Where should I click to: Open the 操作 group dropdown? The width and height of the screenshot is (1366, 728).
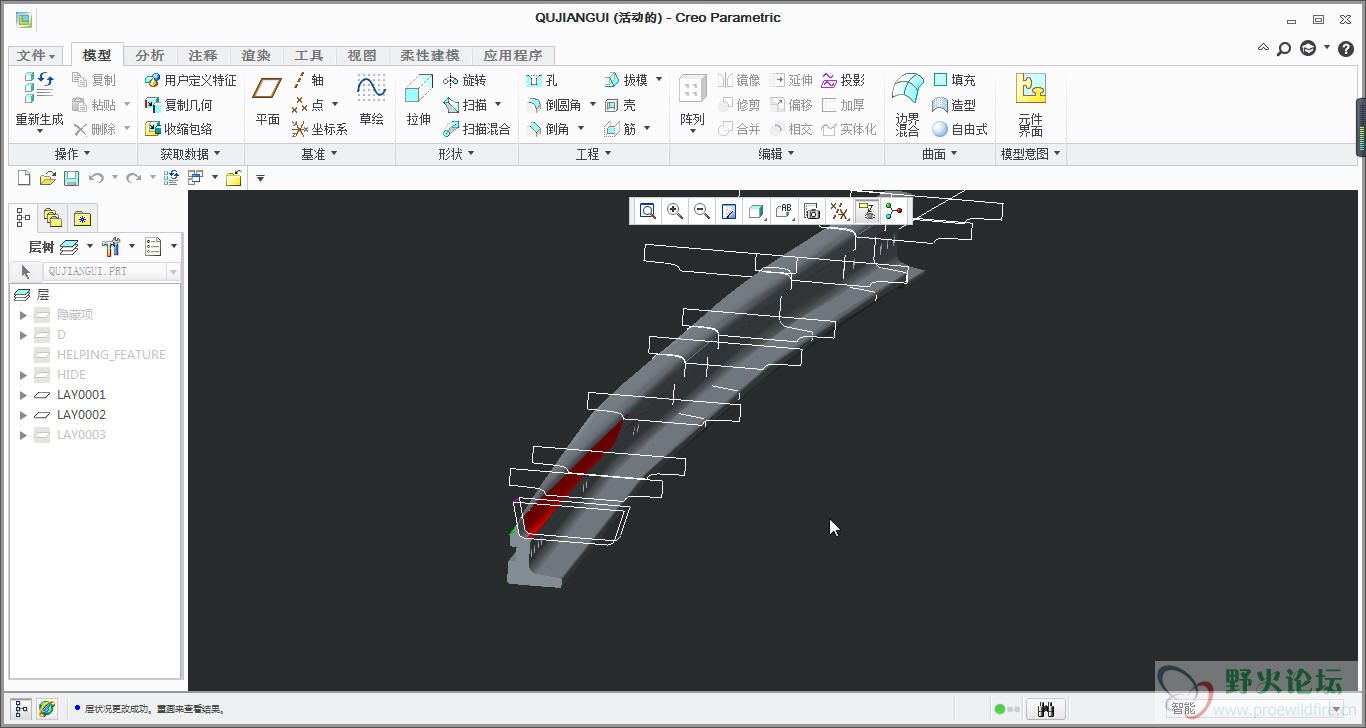(72, 154)
